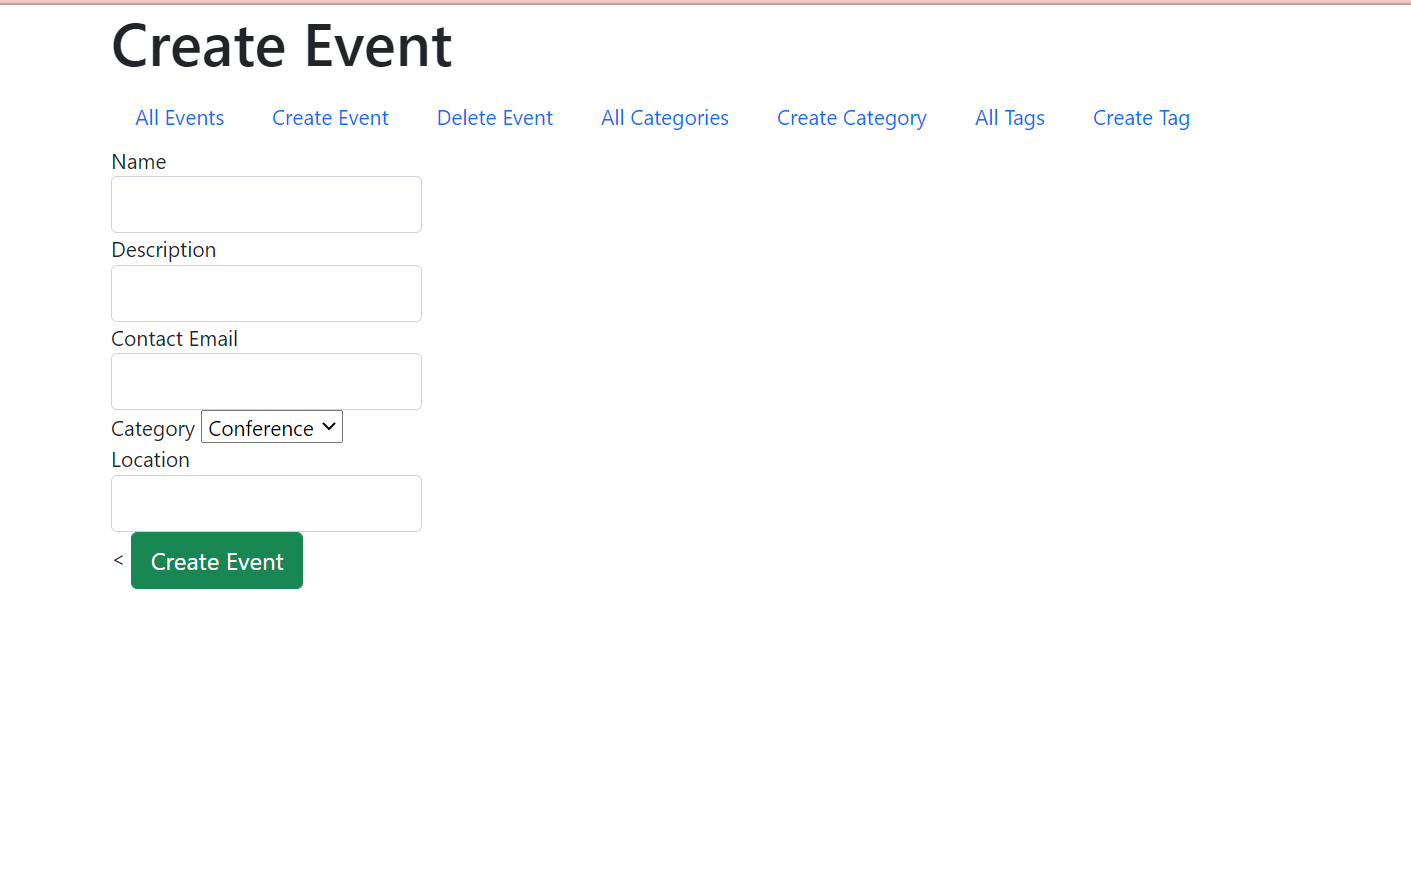Expand the Conference category selector

pyautogui.click(x=271, y=427)
